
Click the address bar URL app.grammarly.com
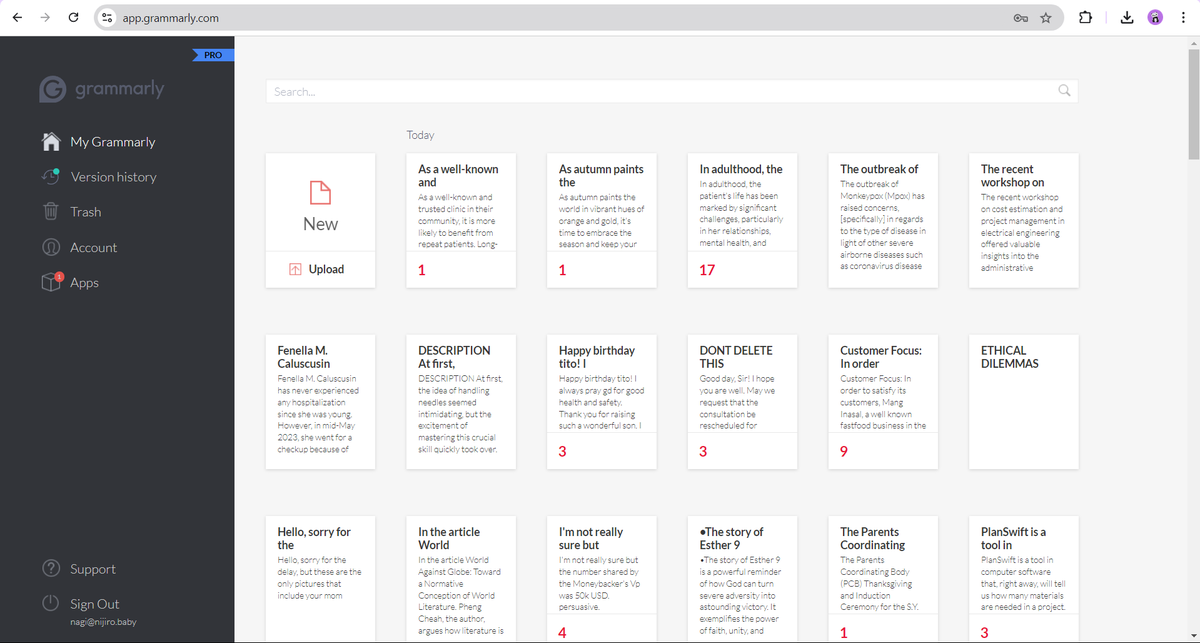tap(171, 17)
